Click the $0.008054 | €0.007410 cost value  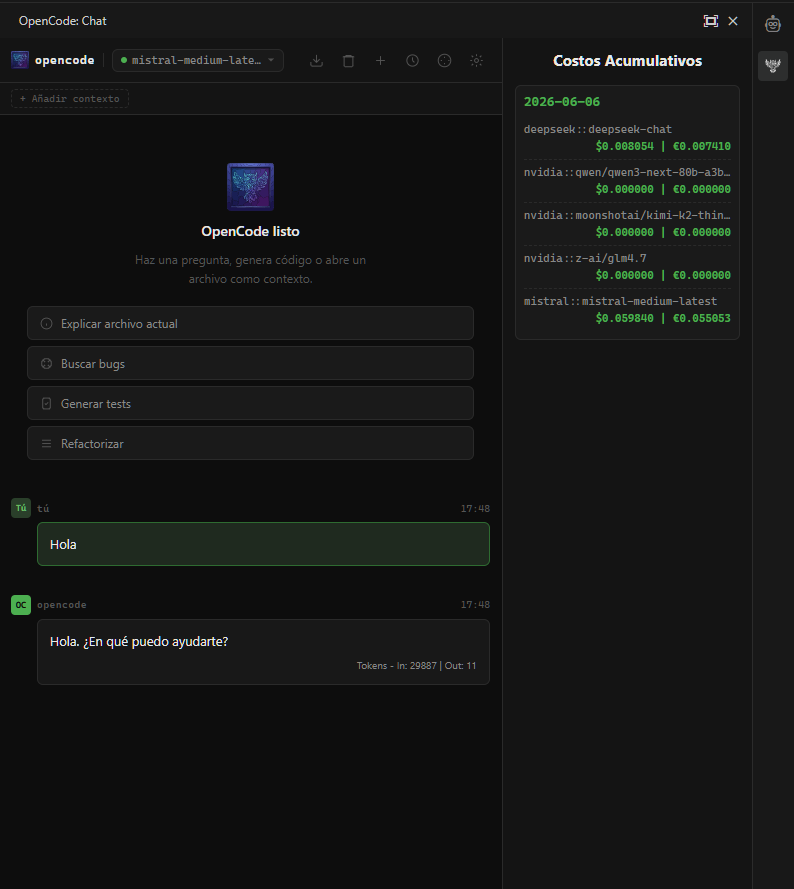tap(663, 146)
